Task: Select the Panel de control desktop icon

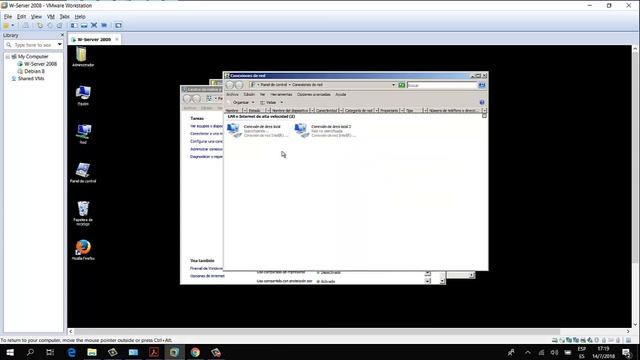Action: pos(83,173)
